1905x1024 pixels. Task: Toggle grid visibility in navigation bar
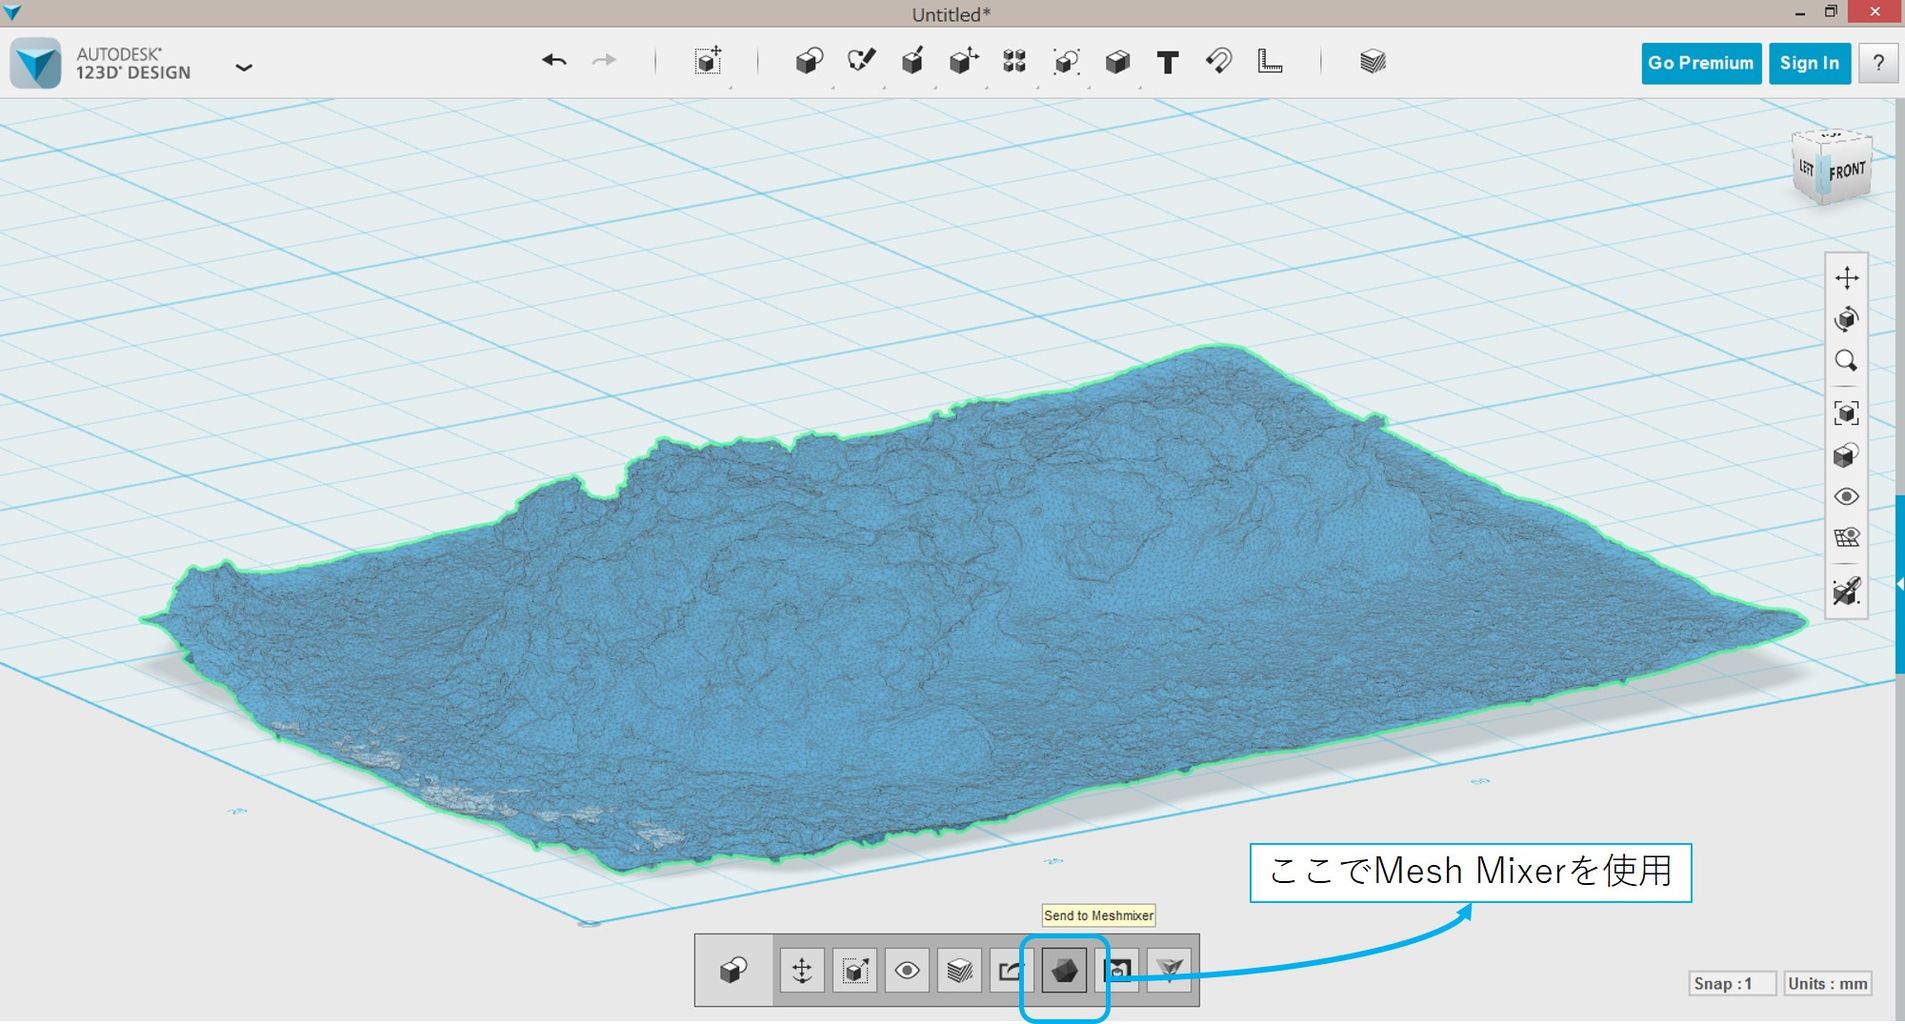[x=1846, y=538]
